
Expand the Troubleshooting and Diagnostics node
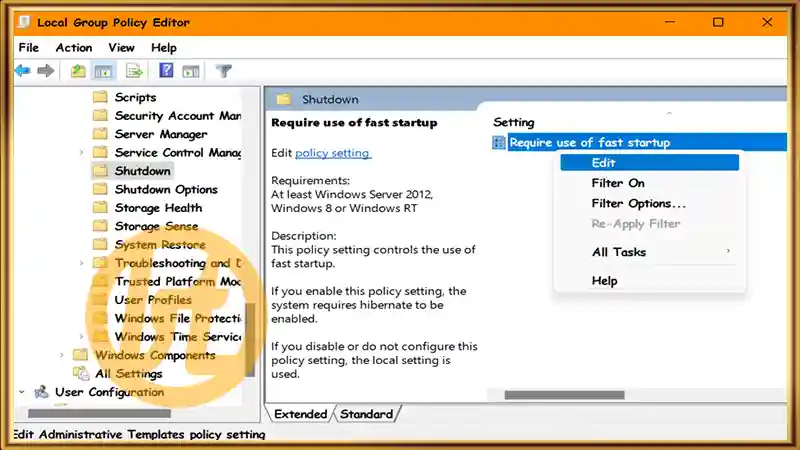pos(81,263)
